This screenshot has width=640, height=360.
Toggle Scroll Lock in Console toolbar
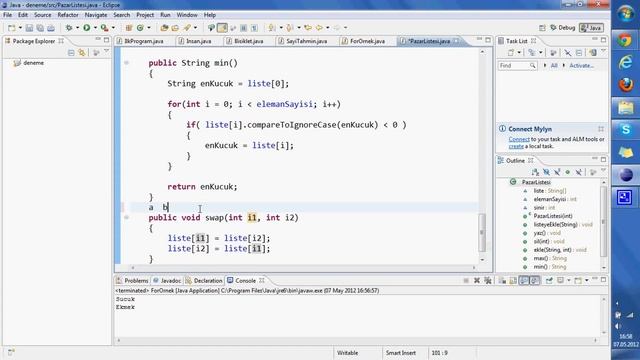513,280
